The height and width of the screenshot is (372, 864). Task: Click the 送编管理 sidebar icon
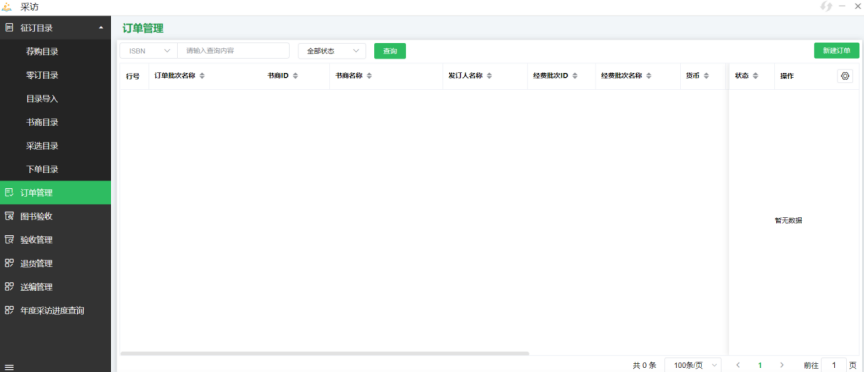9,287
